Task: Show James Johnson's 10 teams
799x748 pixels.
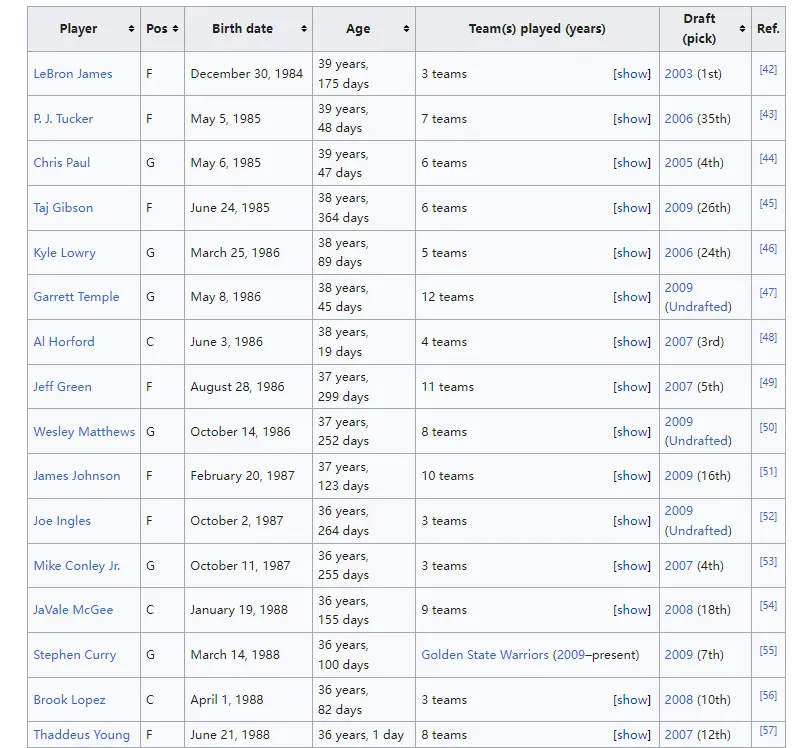Action: point(632,476)
